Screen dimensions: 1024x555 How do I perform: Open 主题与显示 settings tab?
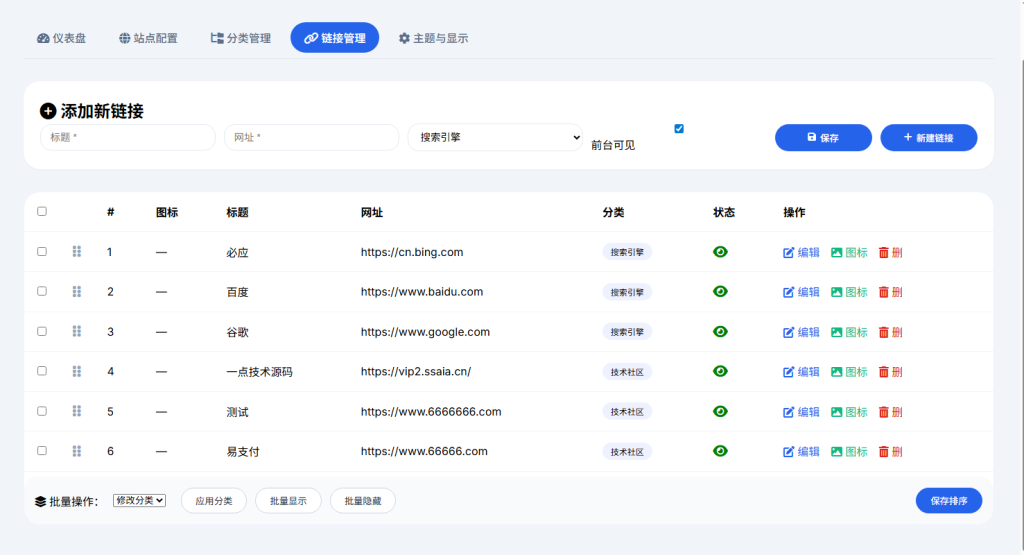[x=434, y=38]
